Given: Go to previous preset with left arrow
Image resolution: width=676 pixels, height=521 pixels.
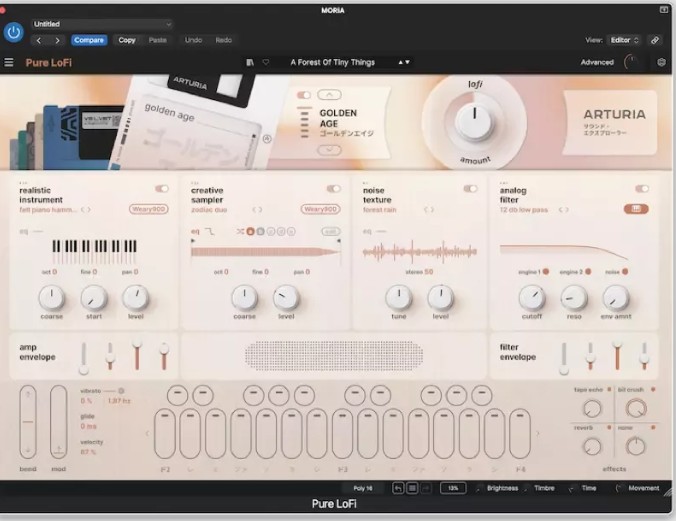Looking at the screenshot, I should coord(39,40).
